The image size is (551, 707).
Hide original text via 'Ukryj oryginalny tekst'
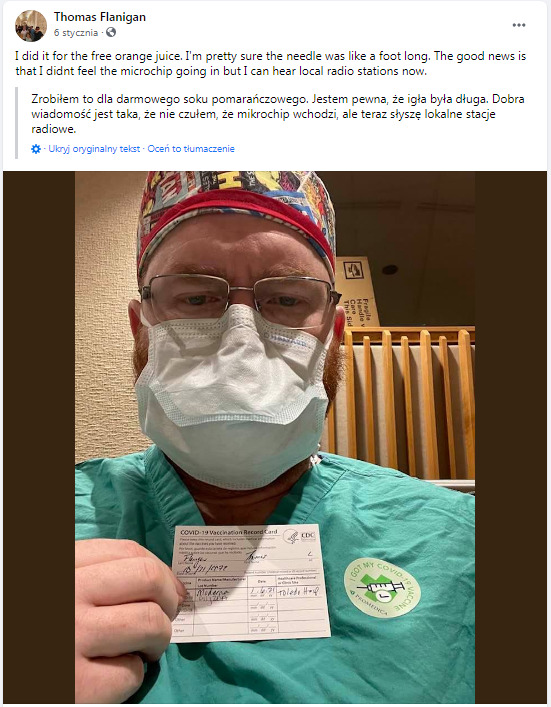tap(94, 149)
